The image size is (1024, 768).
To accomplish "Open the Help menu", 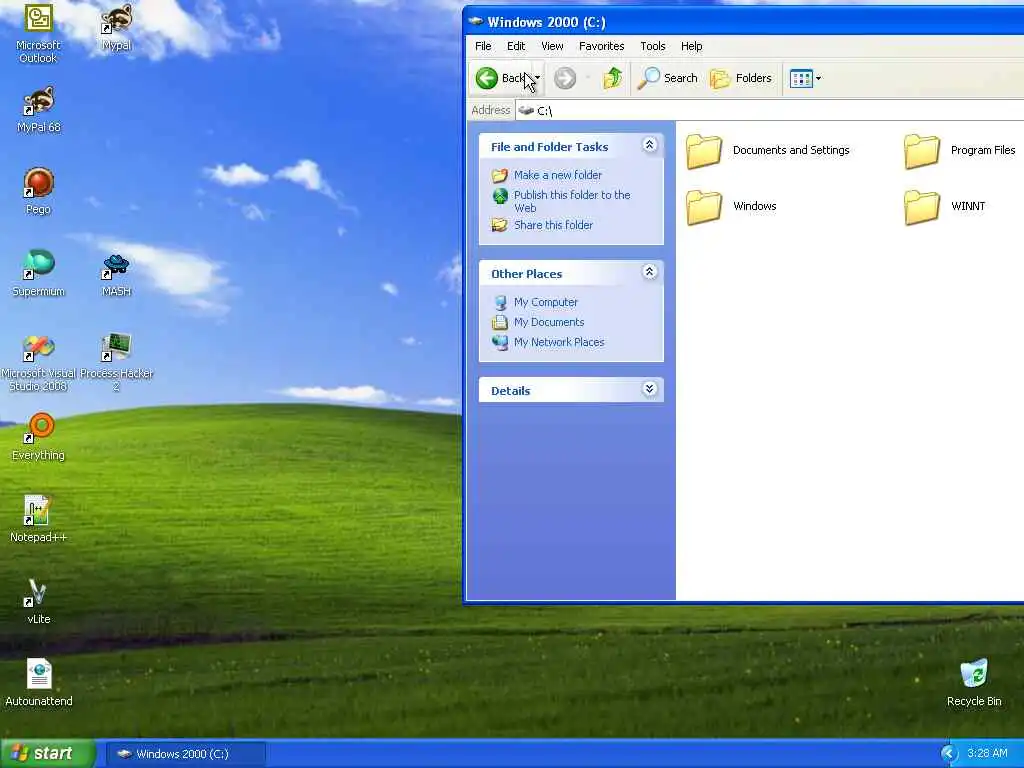I will coord(692,46).
